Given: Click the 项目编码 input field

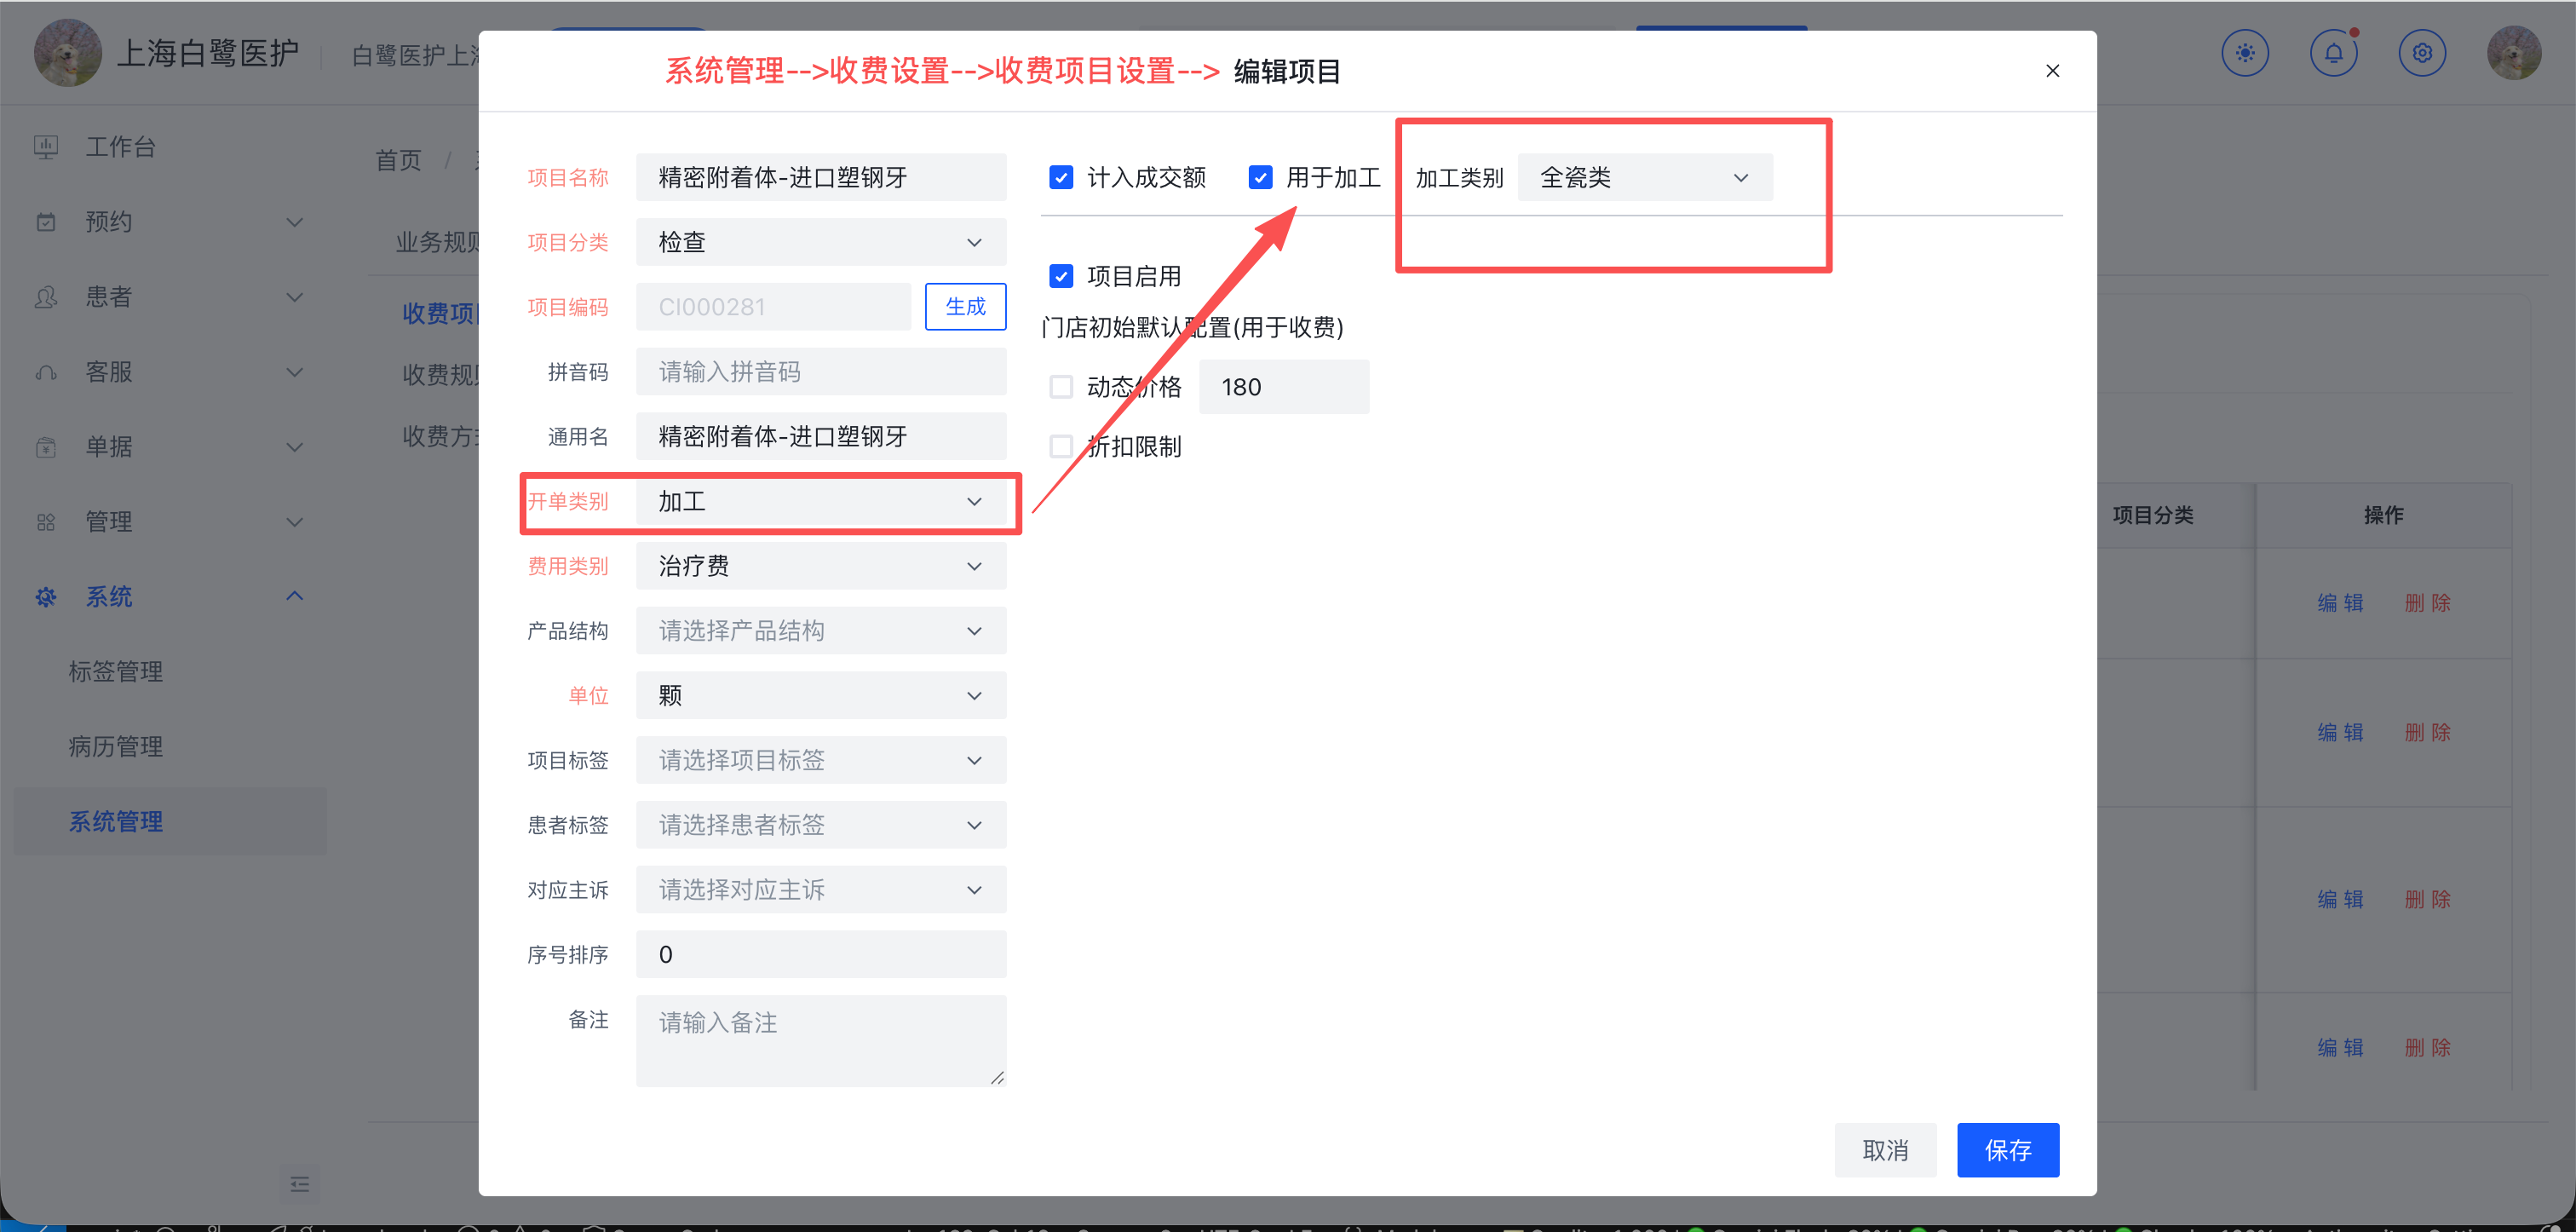Looking at the screenshot, I should click(773, 307).
